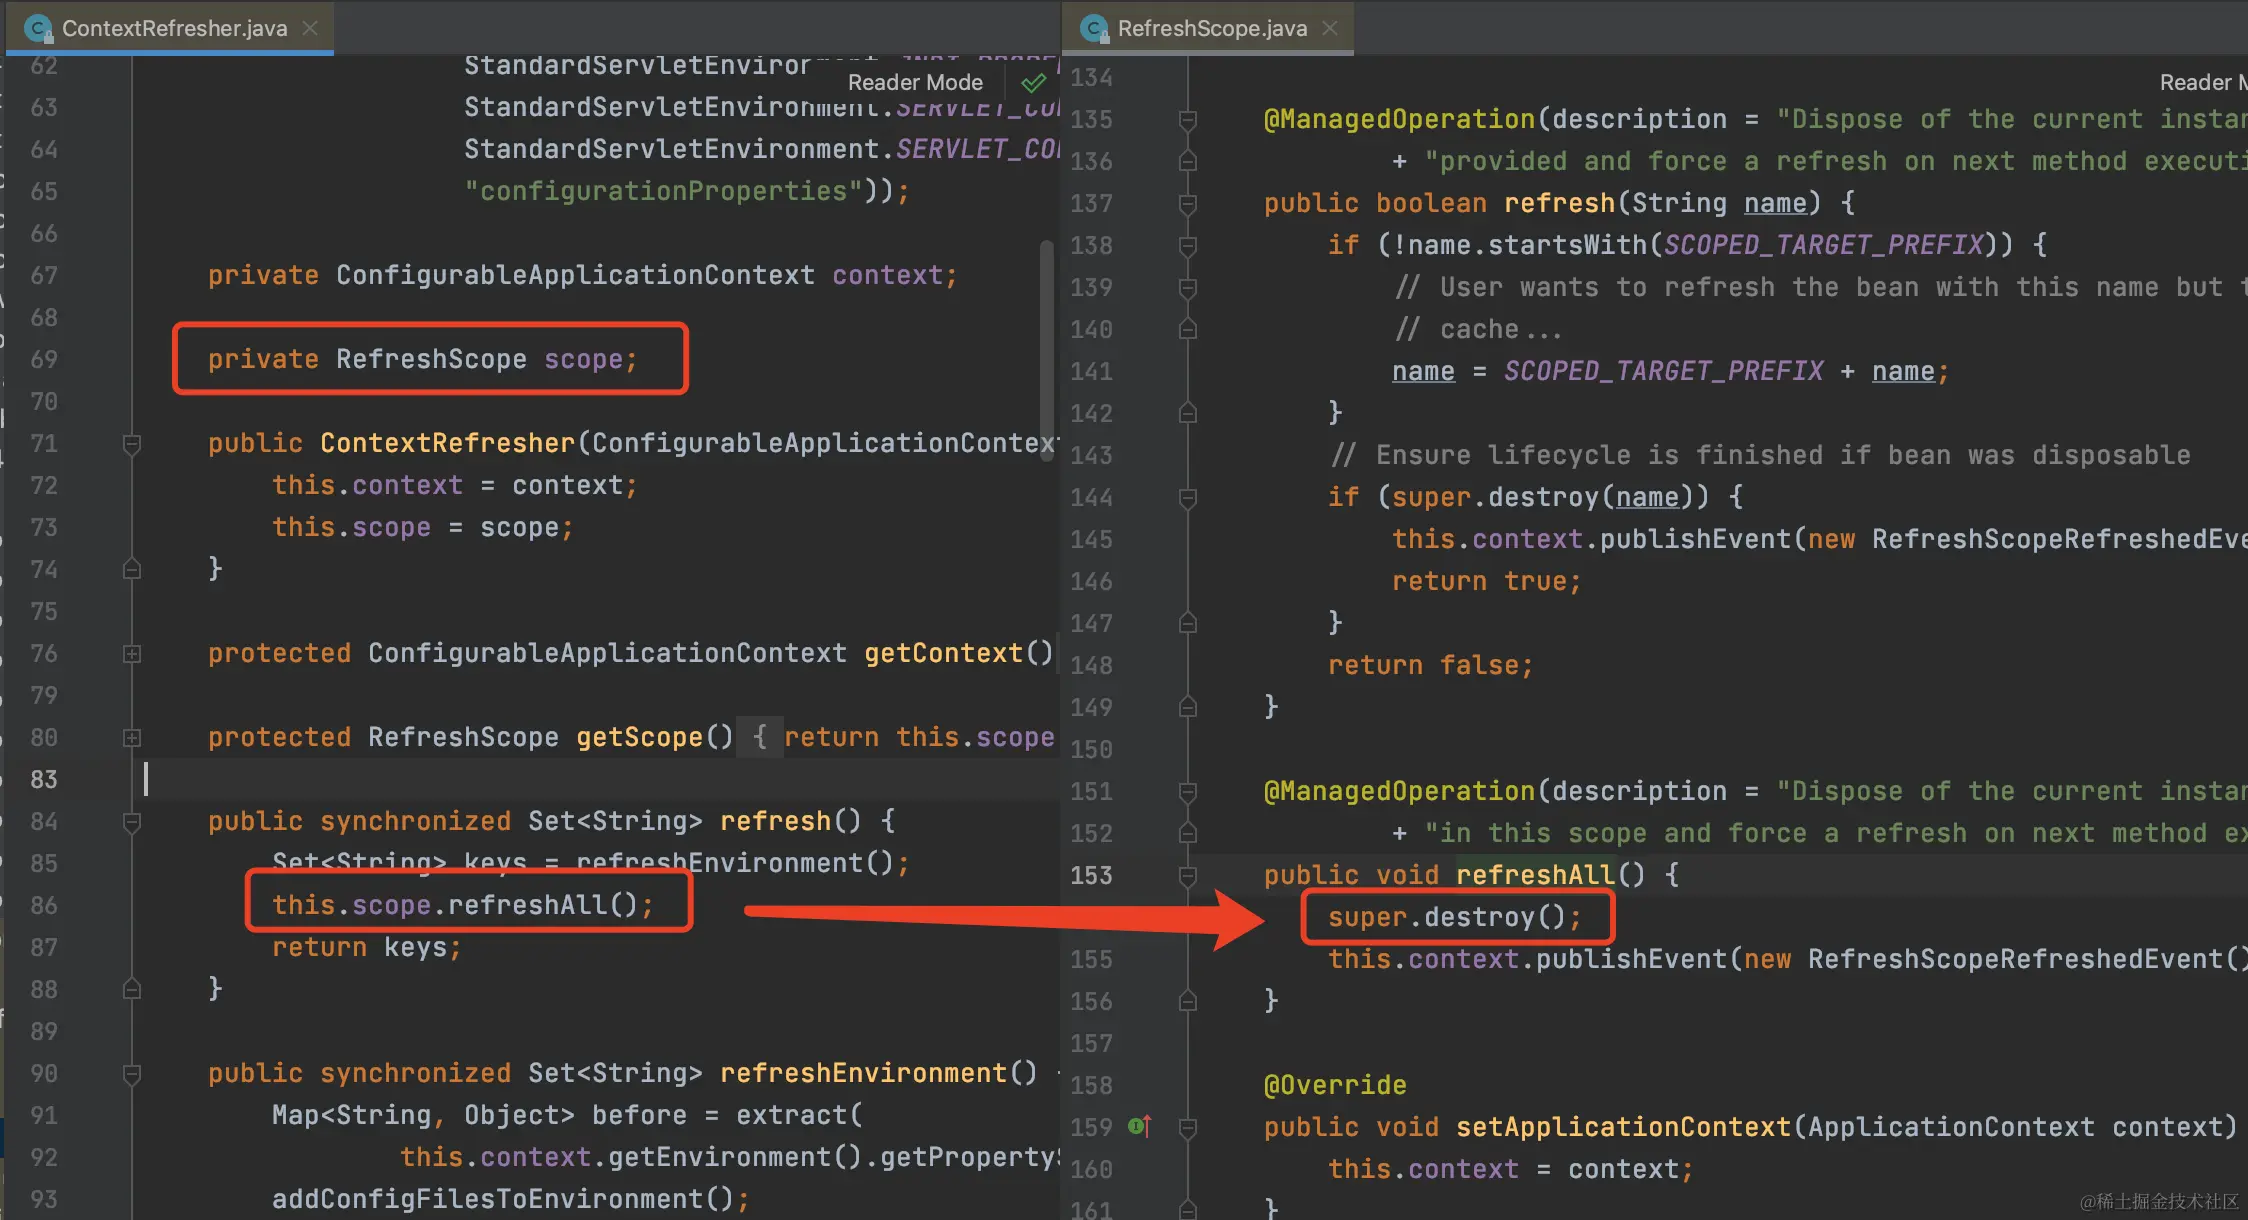
Task: Collapse the refresh() method at line 84
Action: (x=131, y=821)
